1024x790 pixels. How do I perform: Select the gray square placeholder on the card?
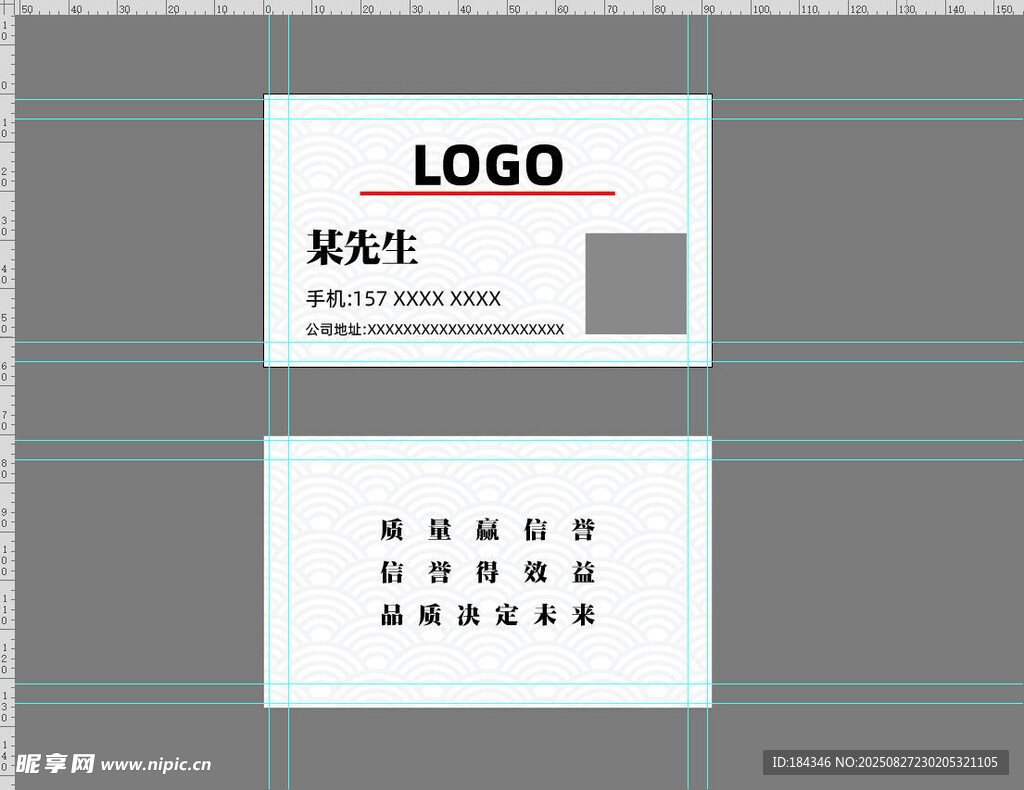coord(635,283)
